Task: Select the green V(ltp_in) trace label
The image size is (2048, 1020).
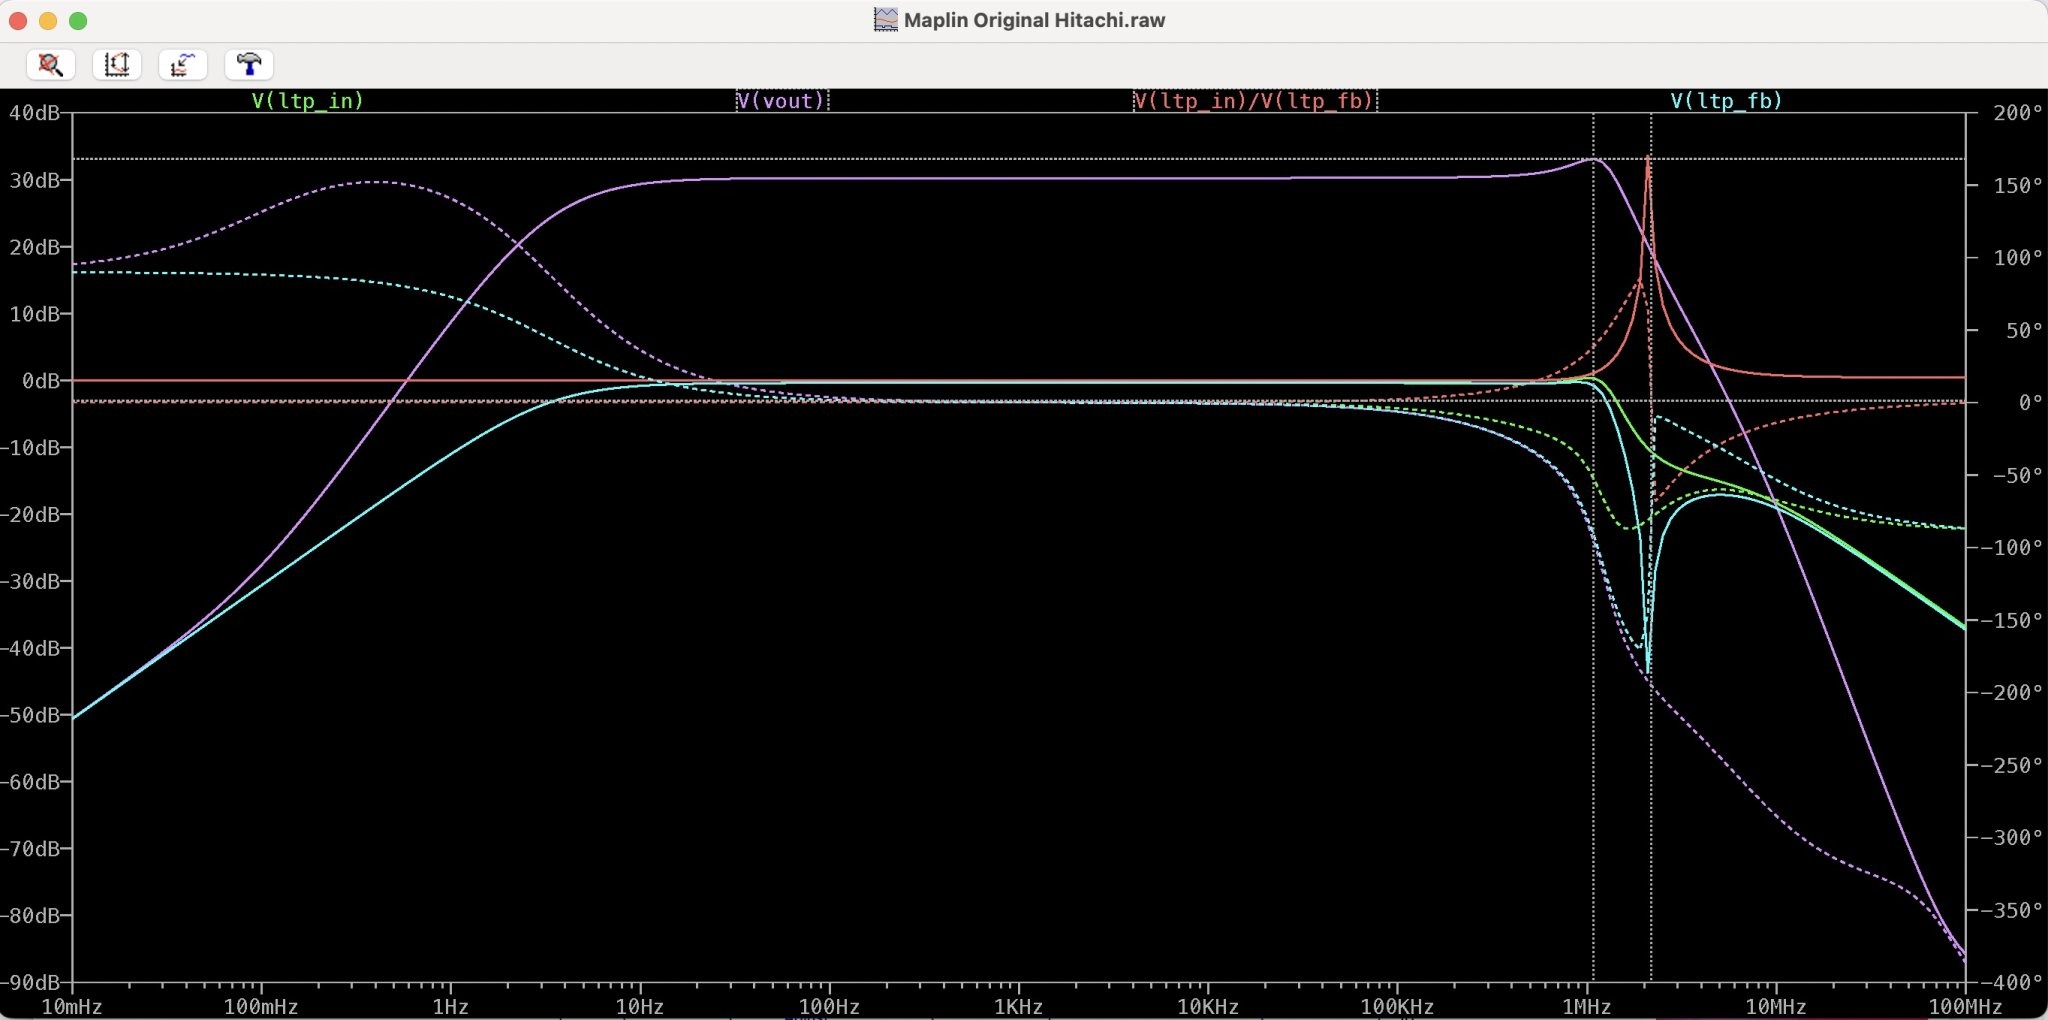Action: point(308,100)
